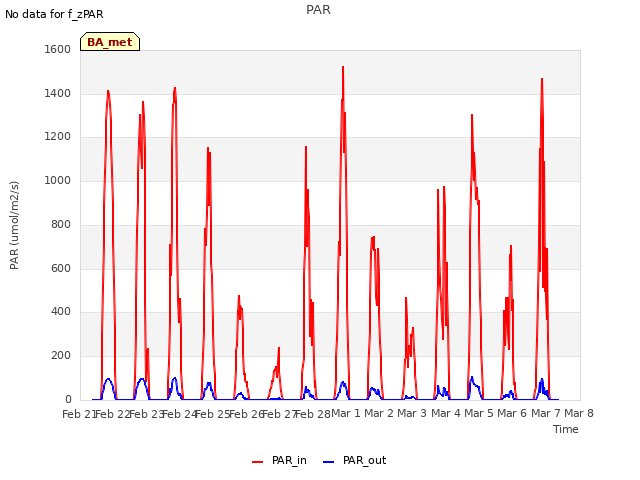Click the tall PAR_in peak above Mar 7
The width and height of the screenshot is (640, 480).
point(542,80)
